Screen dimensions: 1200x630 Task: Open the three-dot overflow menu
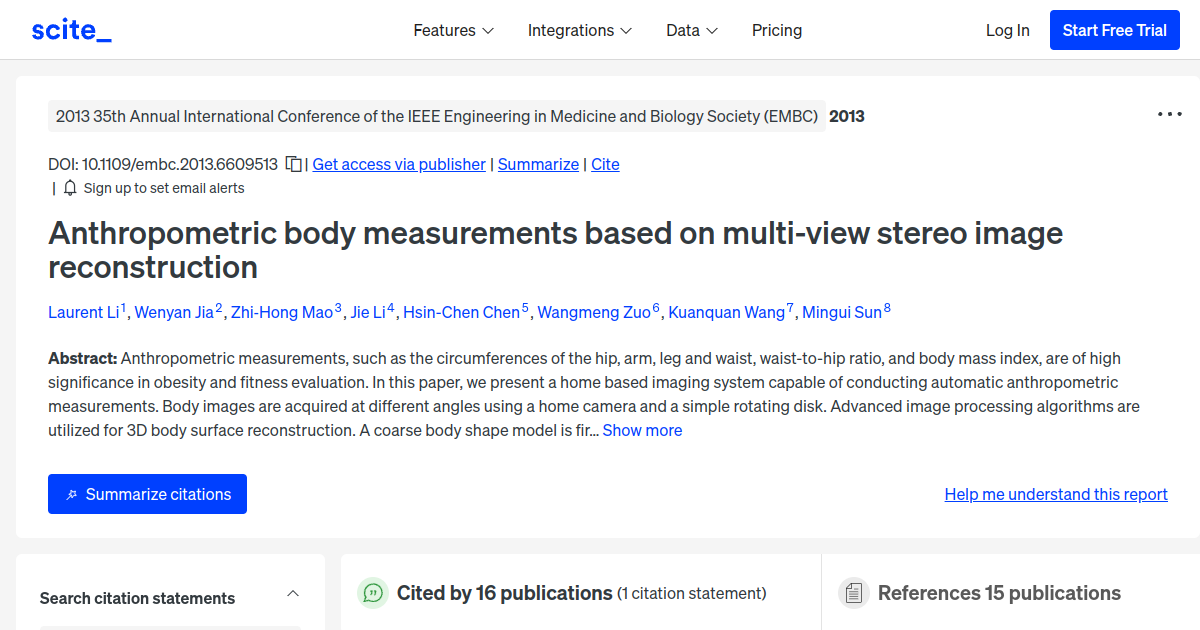(x=1168, y=114)
